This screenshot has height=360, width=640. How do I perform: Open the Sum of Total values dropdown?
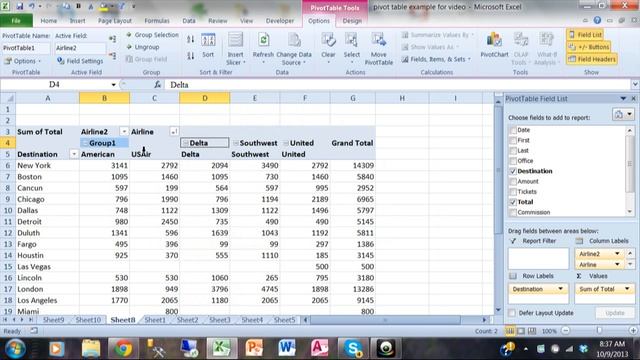[x=627, y=289]
